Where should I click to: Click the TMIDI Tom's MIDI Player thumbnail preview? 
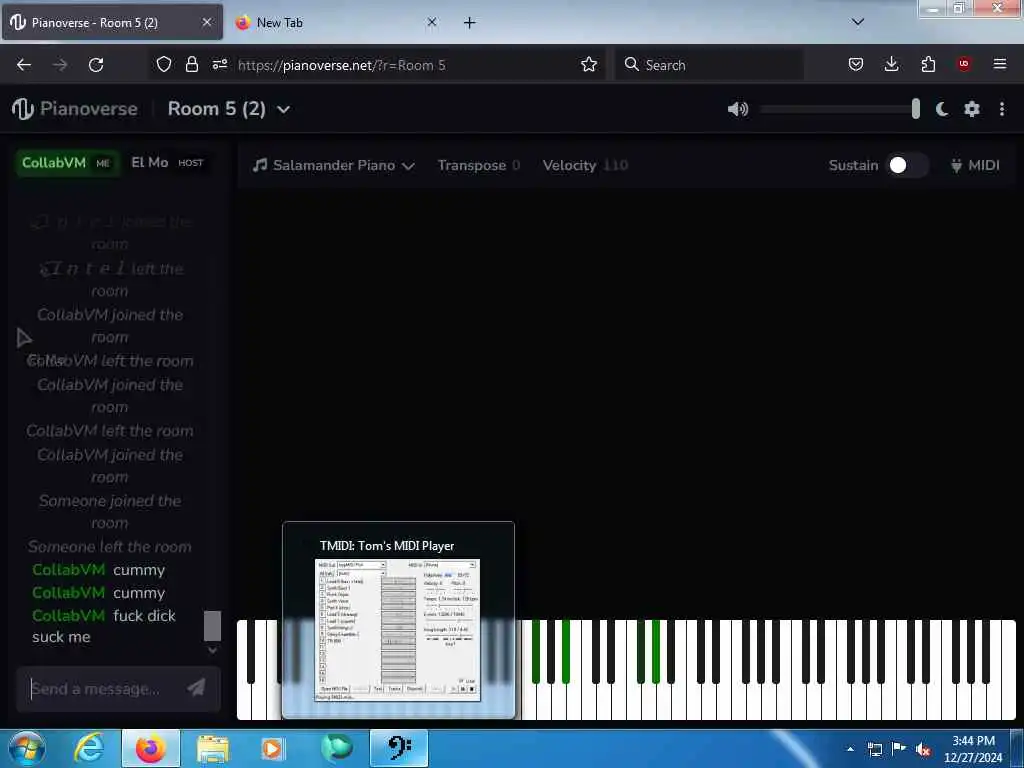[x=398, y=630]
